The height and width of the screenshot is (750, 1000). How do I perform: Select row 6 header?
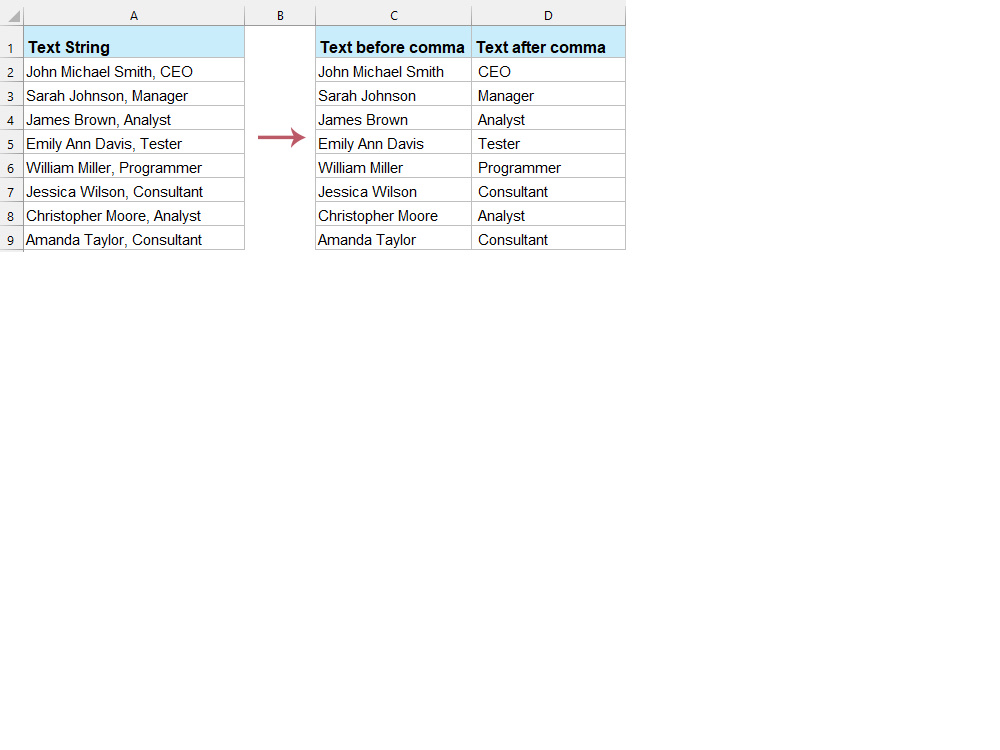11,166
